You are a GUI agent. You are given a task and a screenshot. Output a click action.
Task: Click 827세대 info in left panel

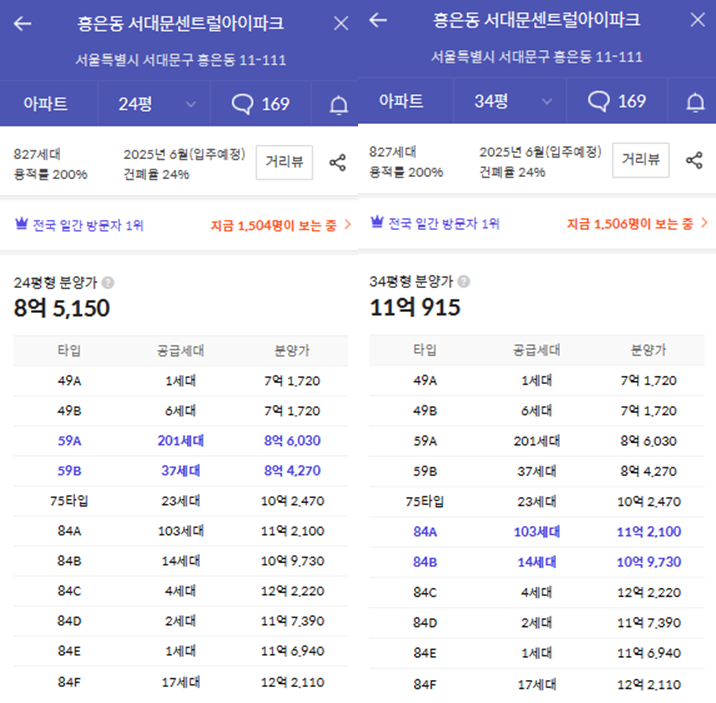37,154
